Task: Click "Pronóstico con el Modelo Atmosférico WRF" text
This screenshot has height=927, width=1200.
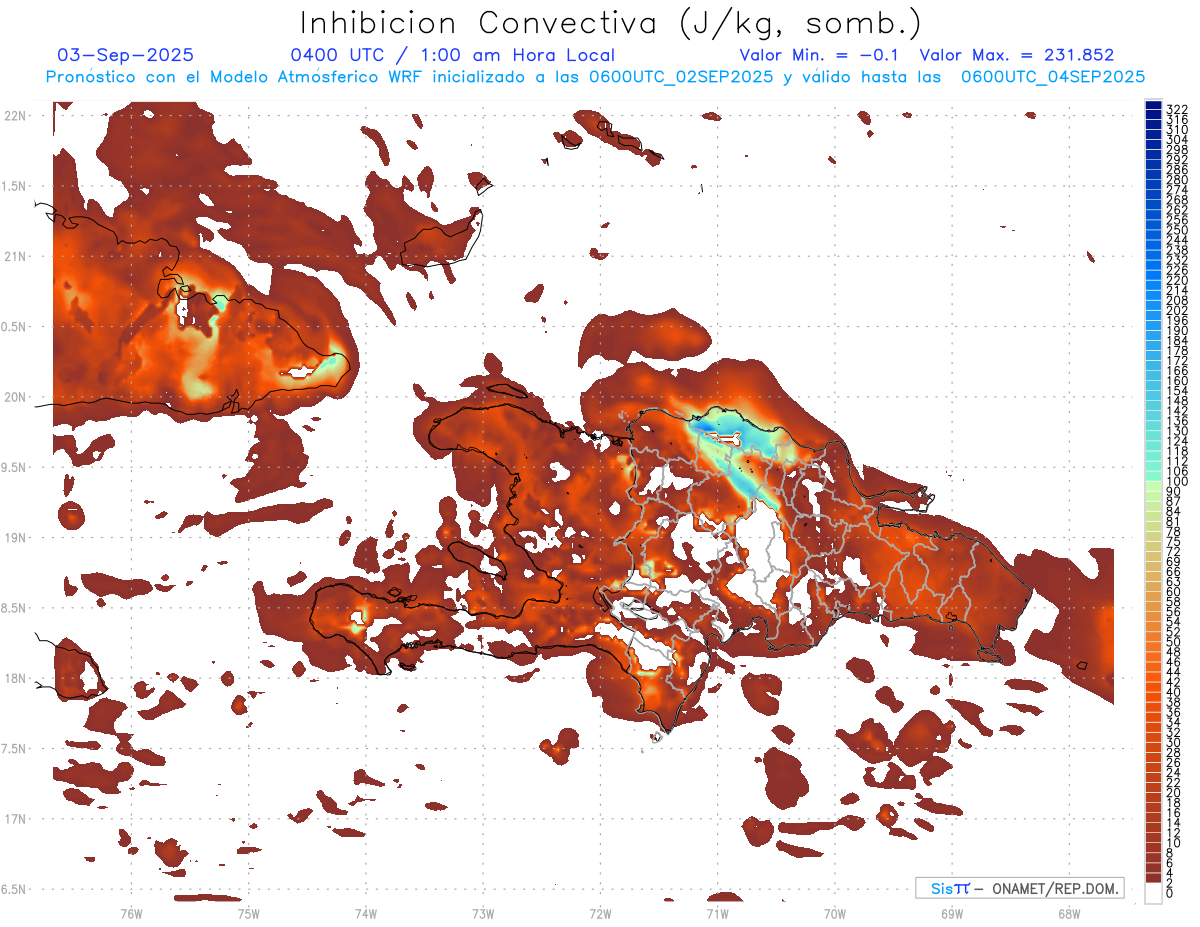Action: click(x=236, y=76)
